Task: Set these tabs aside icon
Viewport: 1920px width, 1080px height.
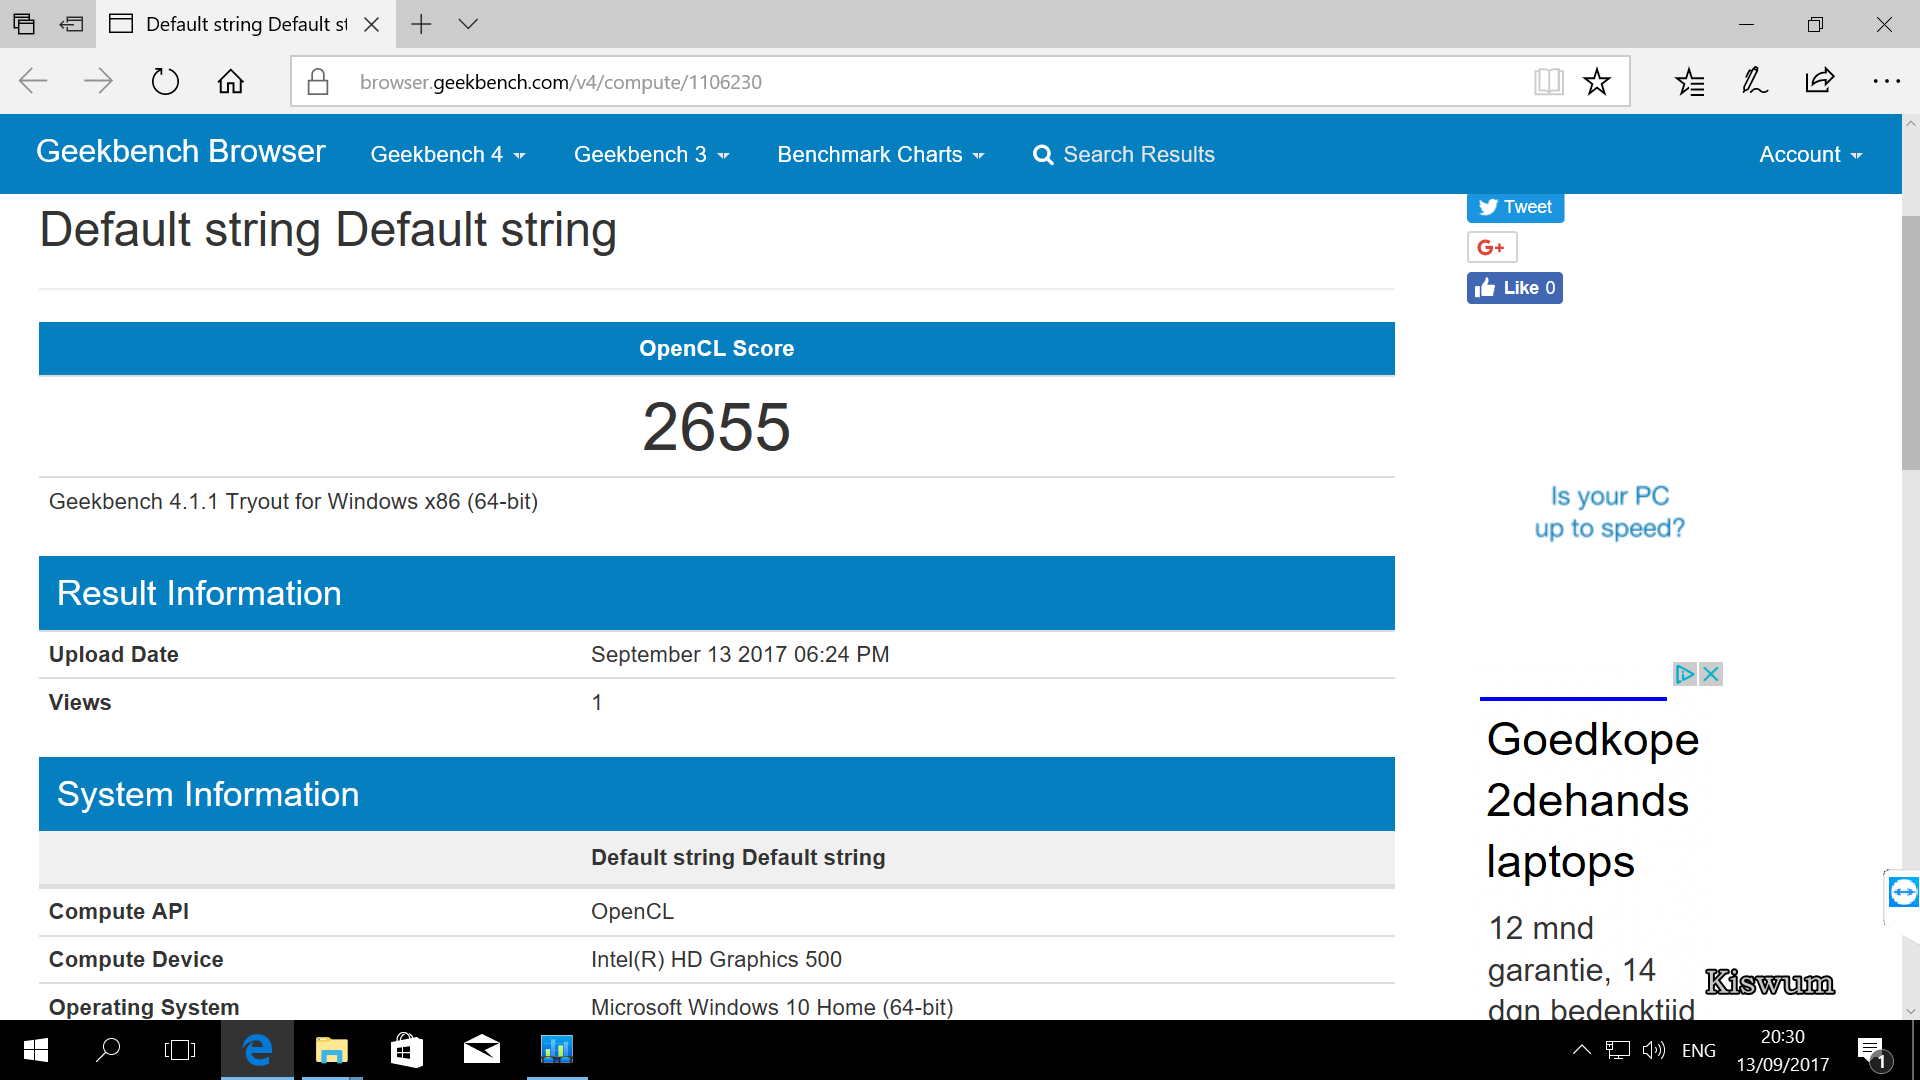Action: (71, 24)
